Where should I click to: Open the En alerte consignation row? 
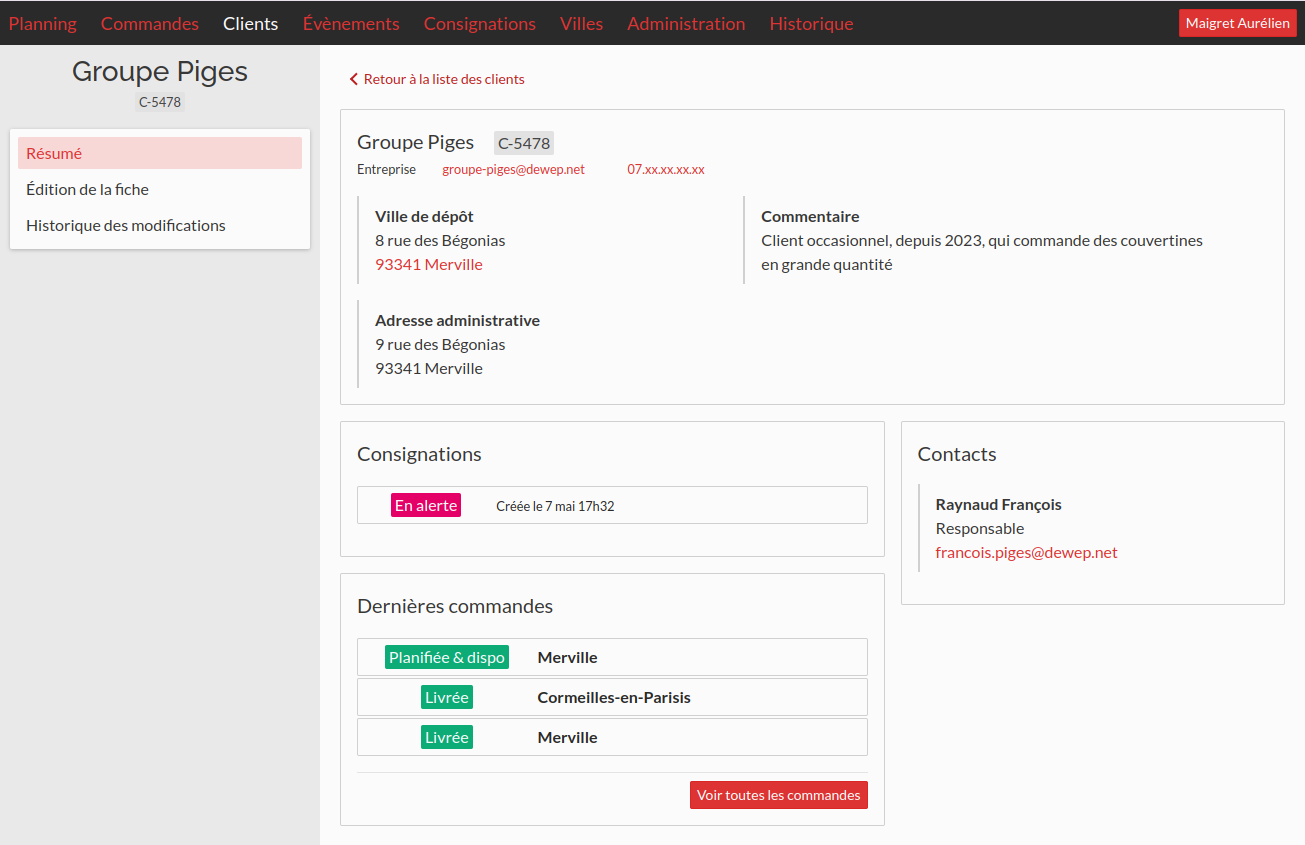612,505
